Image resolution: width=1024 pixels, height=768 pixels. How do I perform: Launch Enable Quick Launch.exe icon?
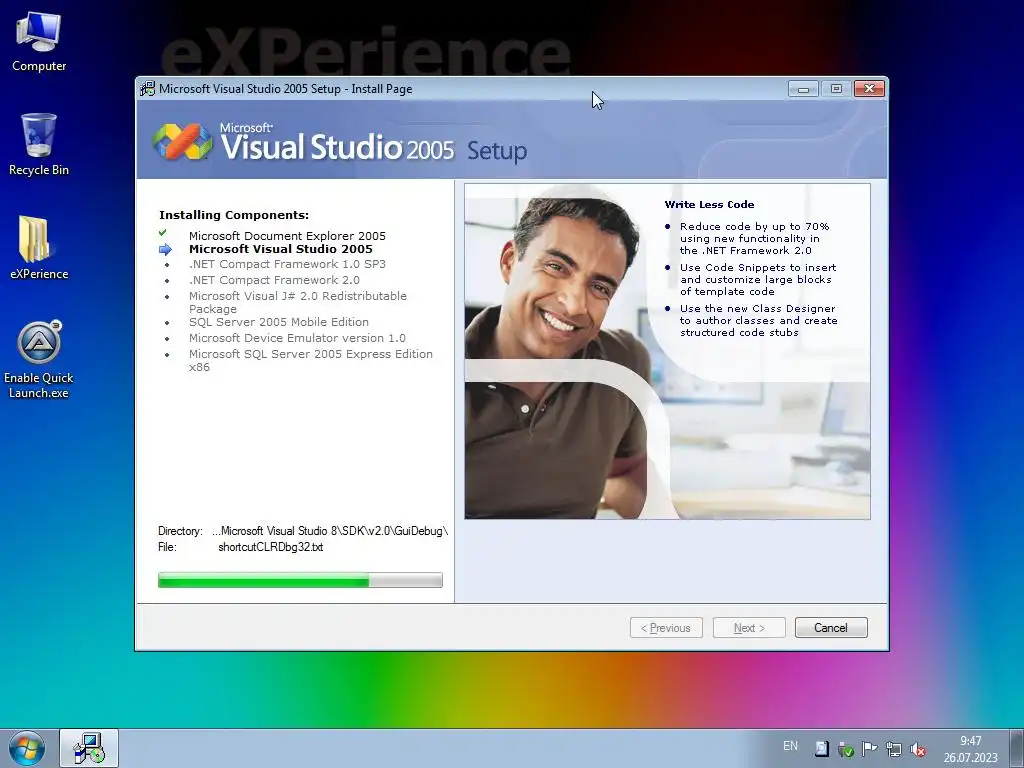[x=39, y=359]
